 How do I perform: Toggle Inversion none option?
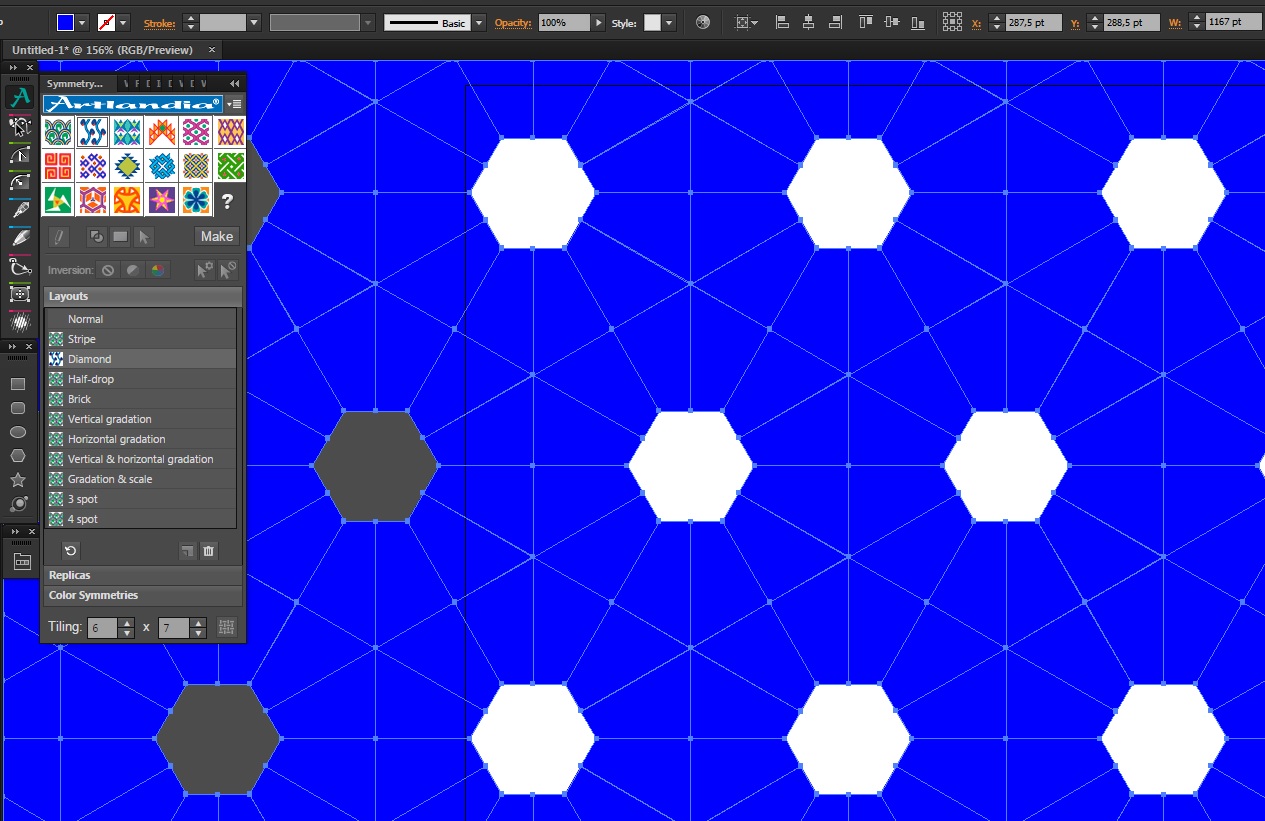coord(108,270)
